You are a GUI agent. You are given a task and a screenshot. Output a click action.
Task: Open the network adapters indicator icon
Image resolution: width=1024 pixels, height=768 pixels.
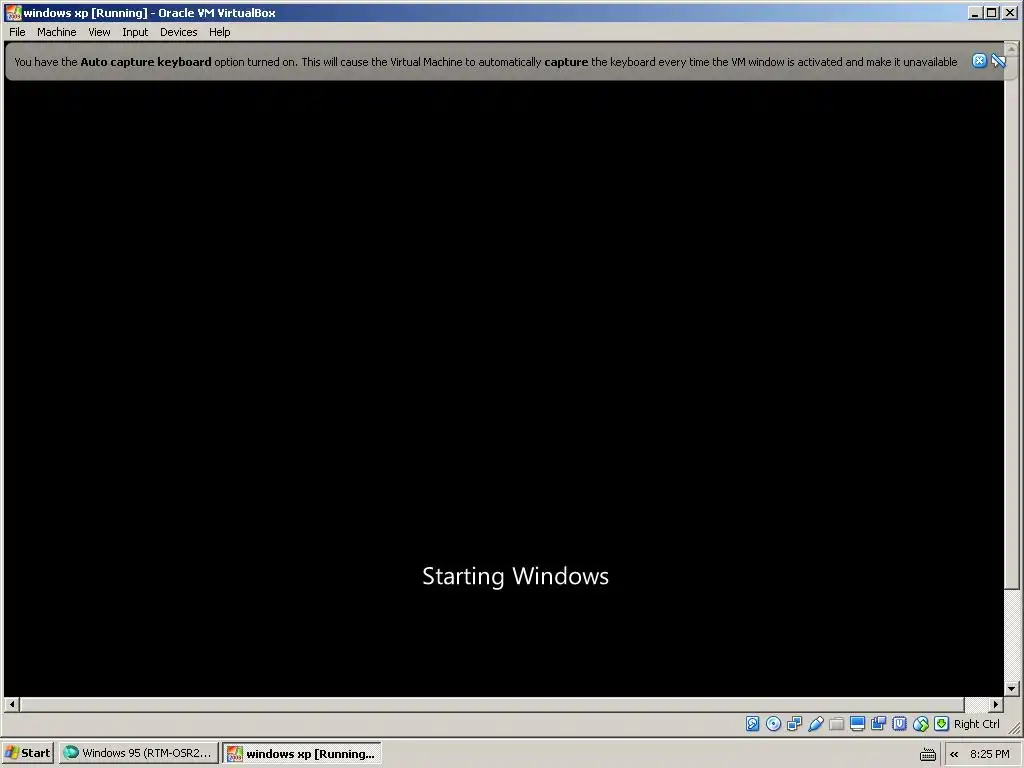tap(794, 724)
